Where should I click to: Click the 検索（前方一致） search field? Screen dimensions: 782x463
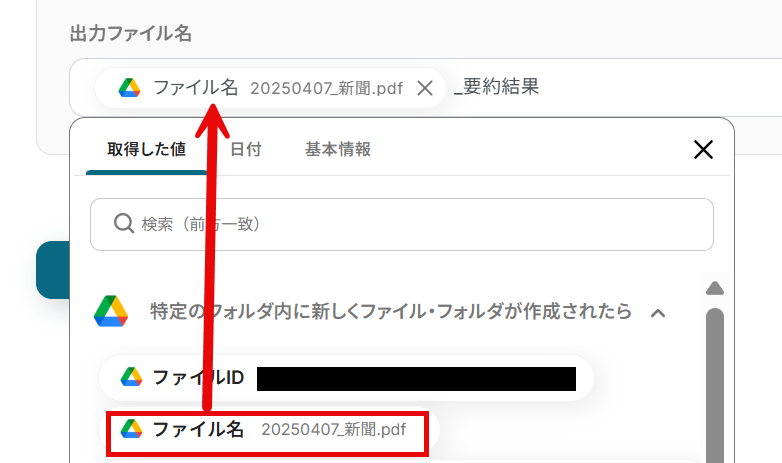point(401,225)
